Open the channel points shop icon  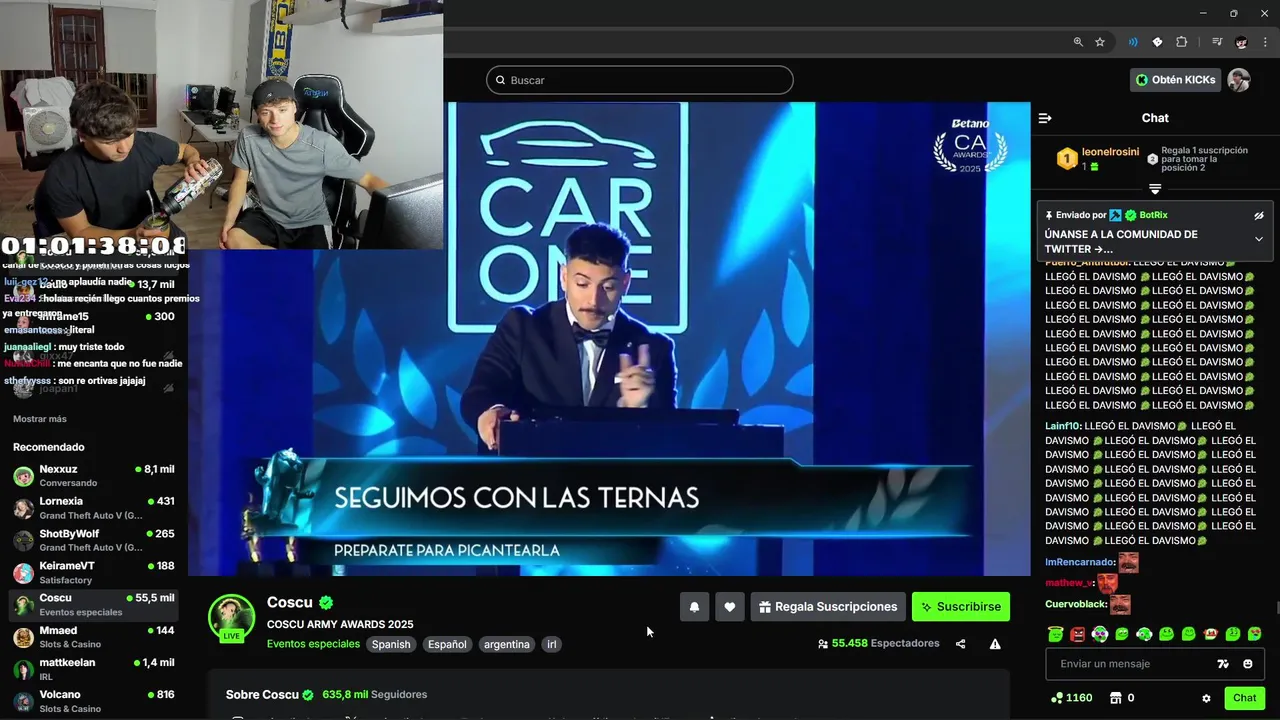coord(1116,698)
